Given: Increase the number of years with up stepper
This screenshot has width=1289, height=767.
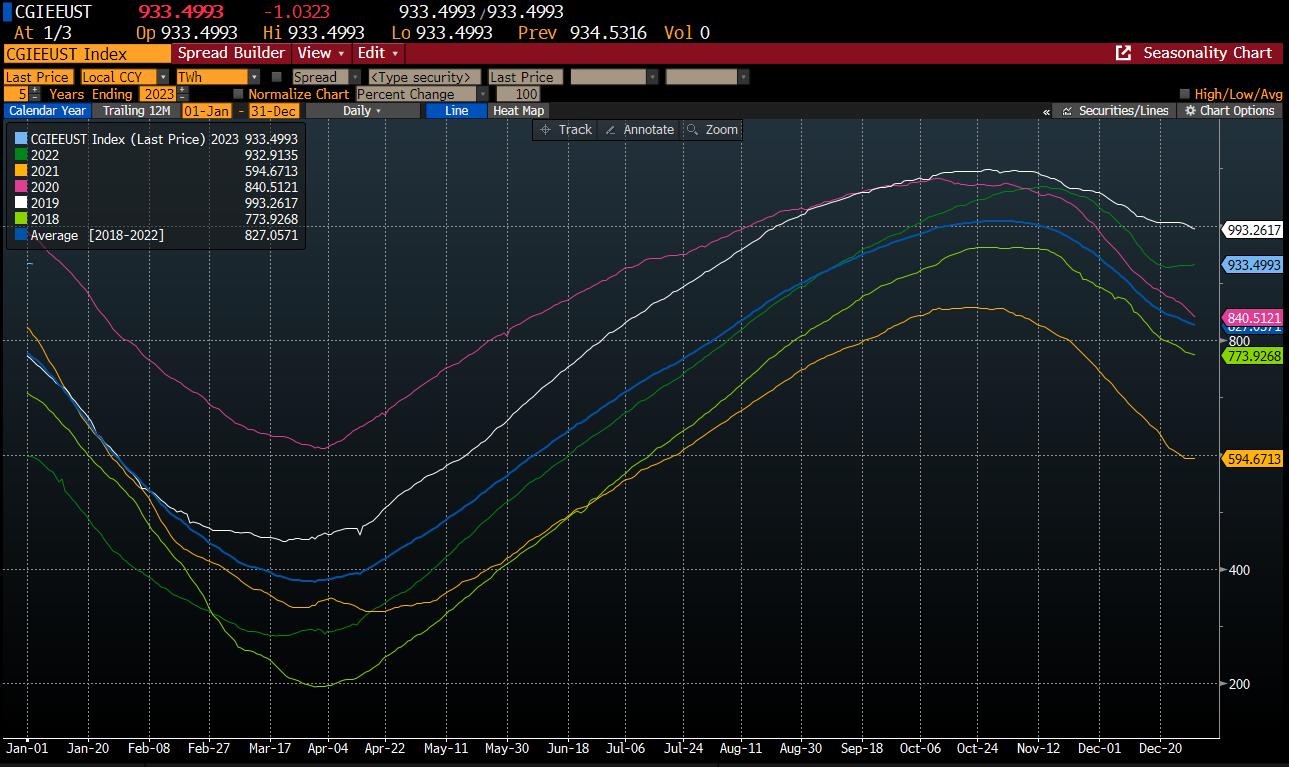Looking at the screenshot, I should coord(35,90).
